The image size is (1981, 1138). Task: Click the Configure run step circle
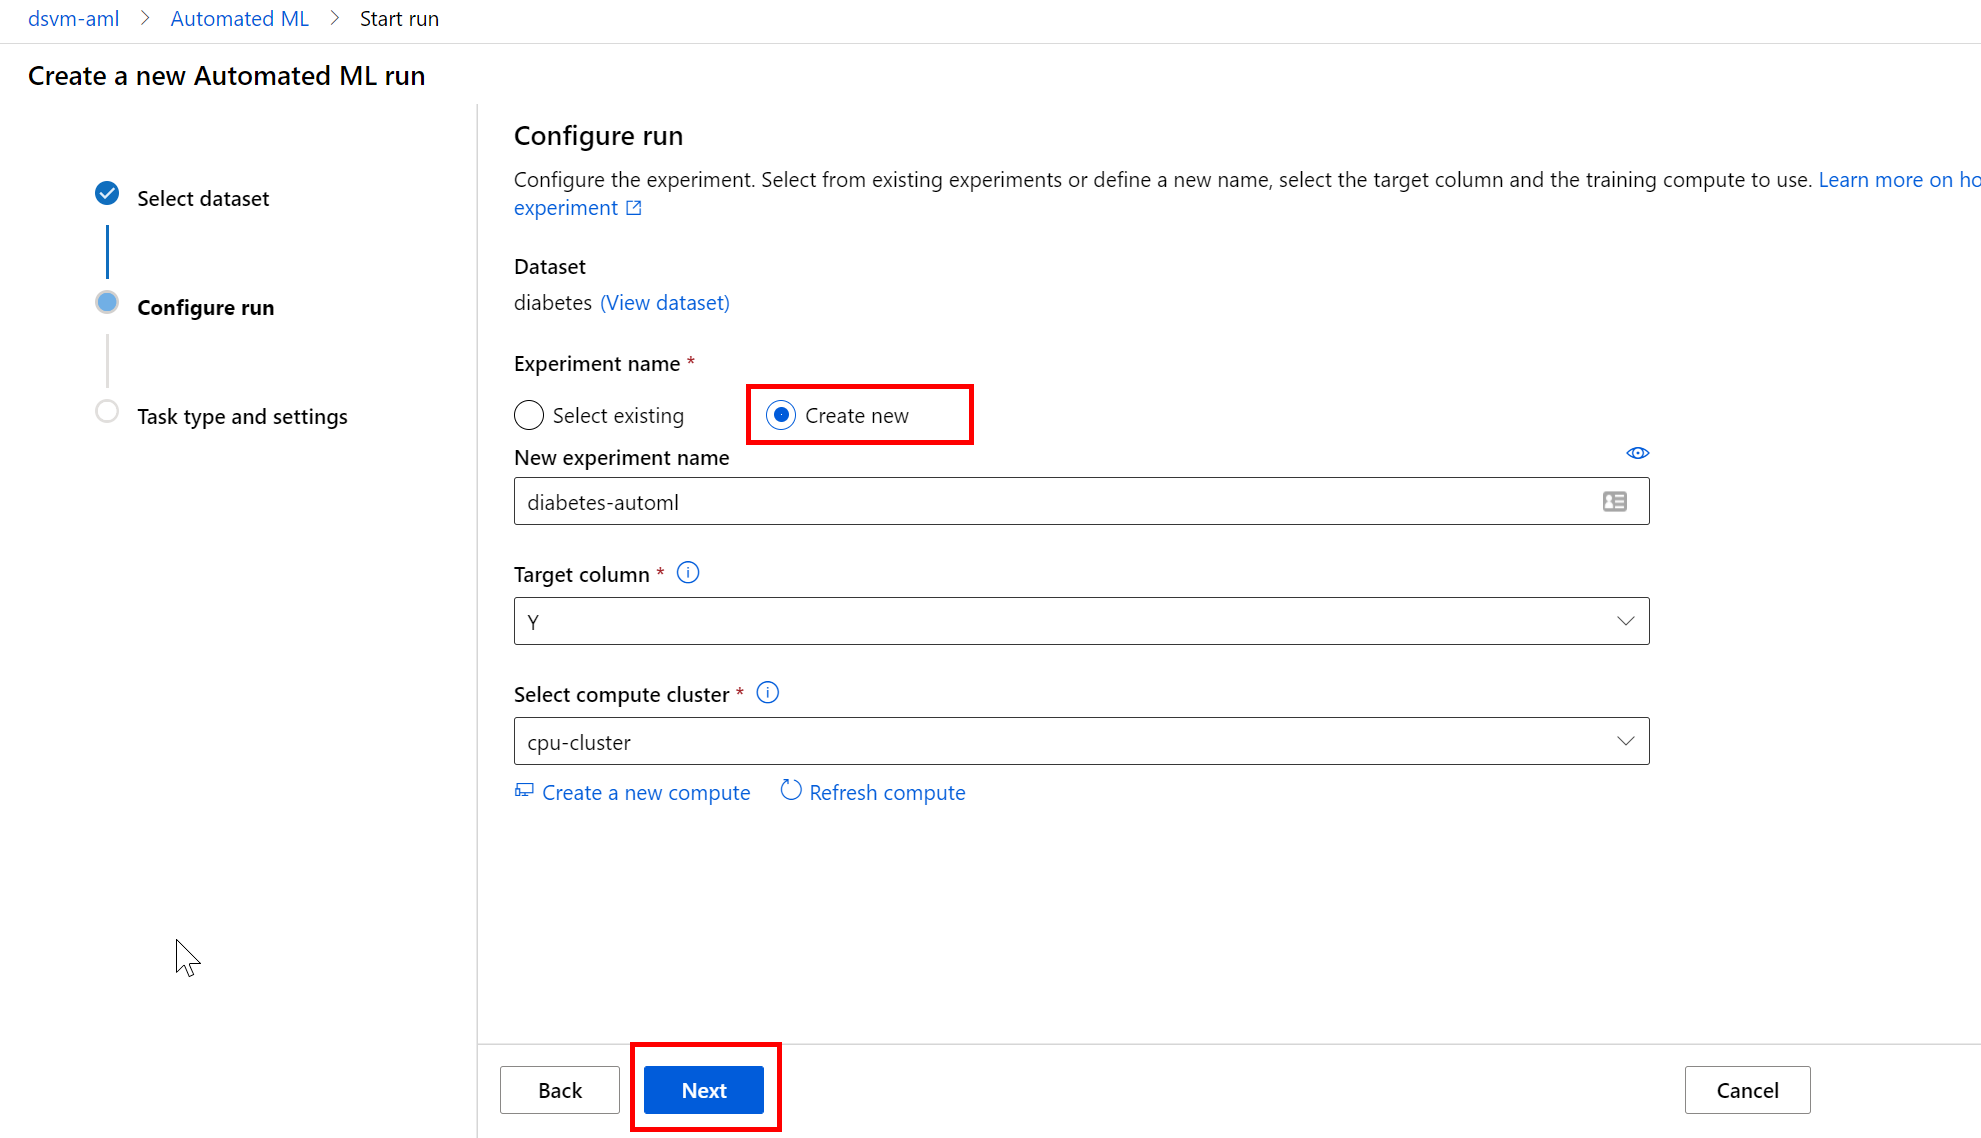[107, 303]
